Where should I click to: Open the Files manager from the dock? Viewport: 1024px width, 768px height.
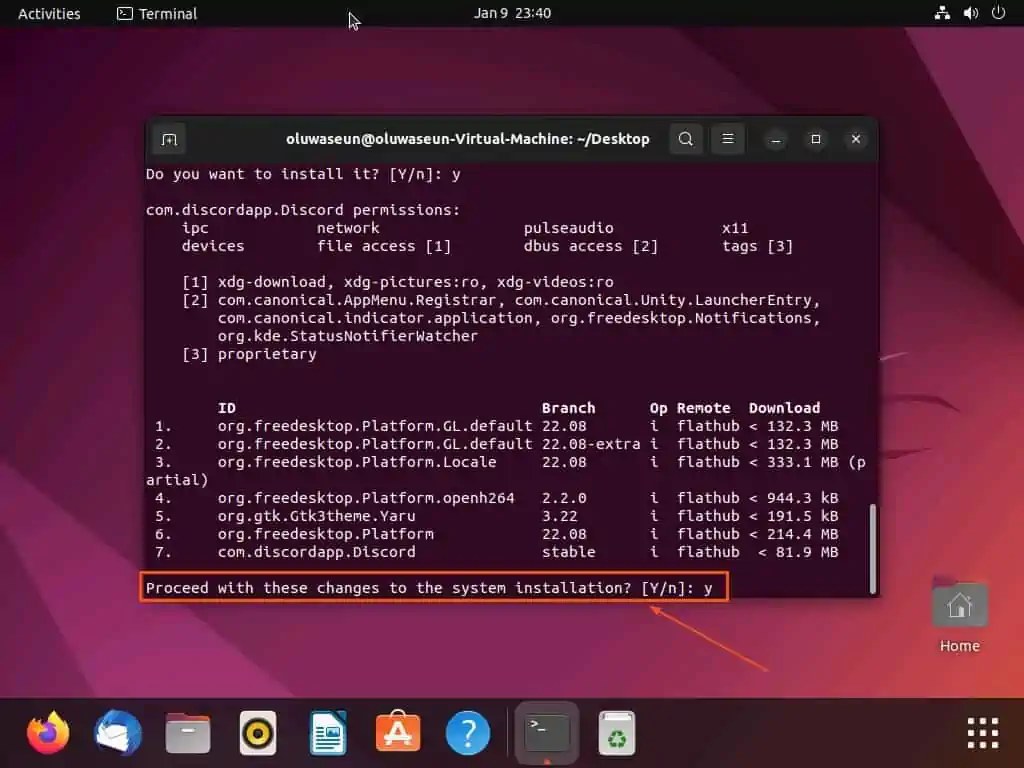[x=188, y=733]
